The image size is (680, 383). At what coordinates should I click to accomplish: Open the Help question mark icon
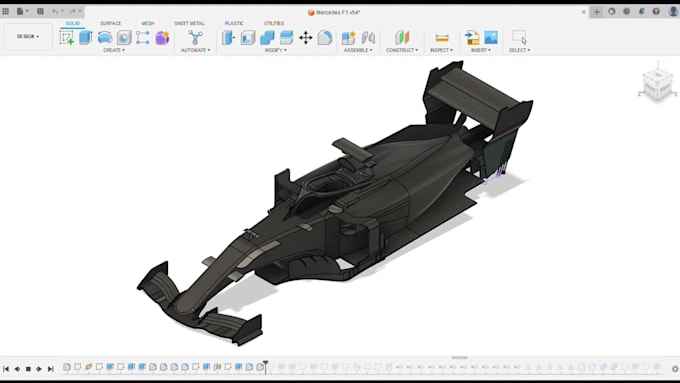pyautogui.click(x=656, y=12)
